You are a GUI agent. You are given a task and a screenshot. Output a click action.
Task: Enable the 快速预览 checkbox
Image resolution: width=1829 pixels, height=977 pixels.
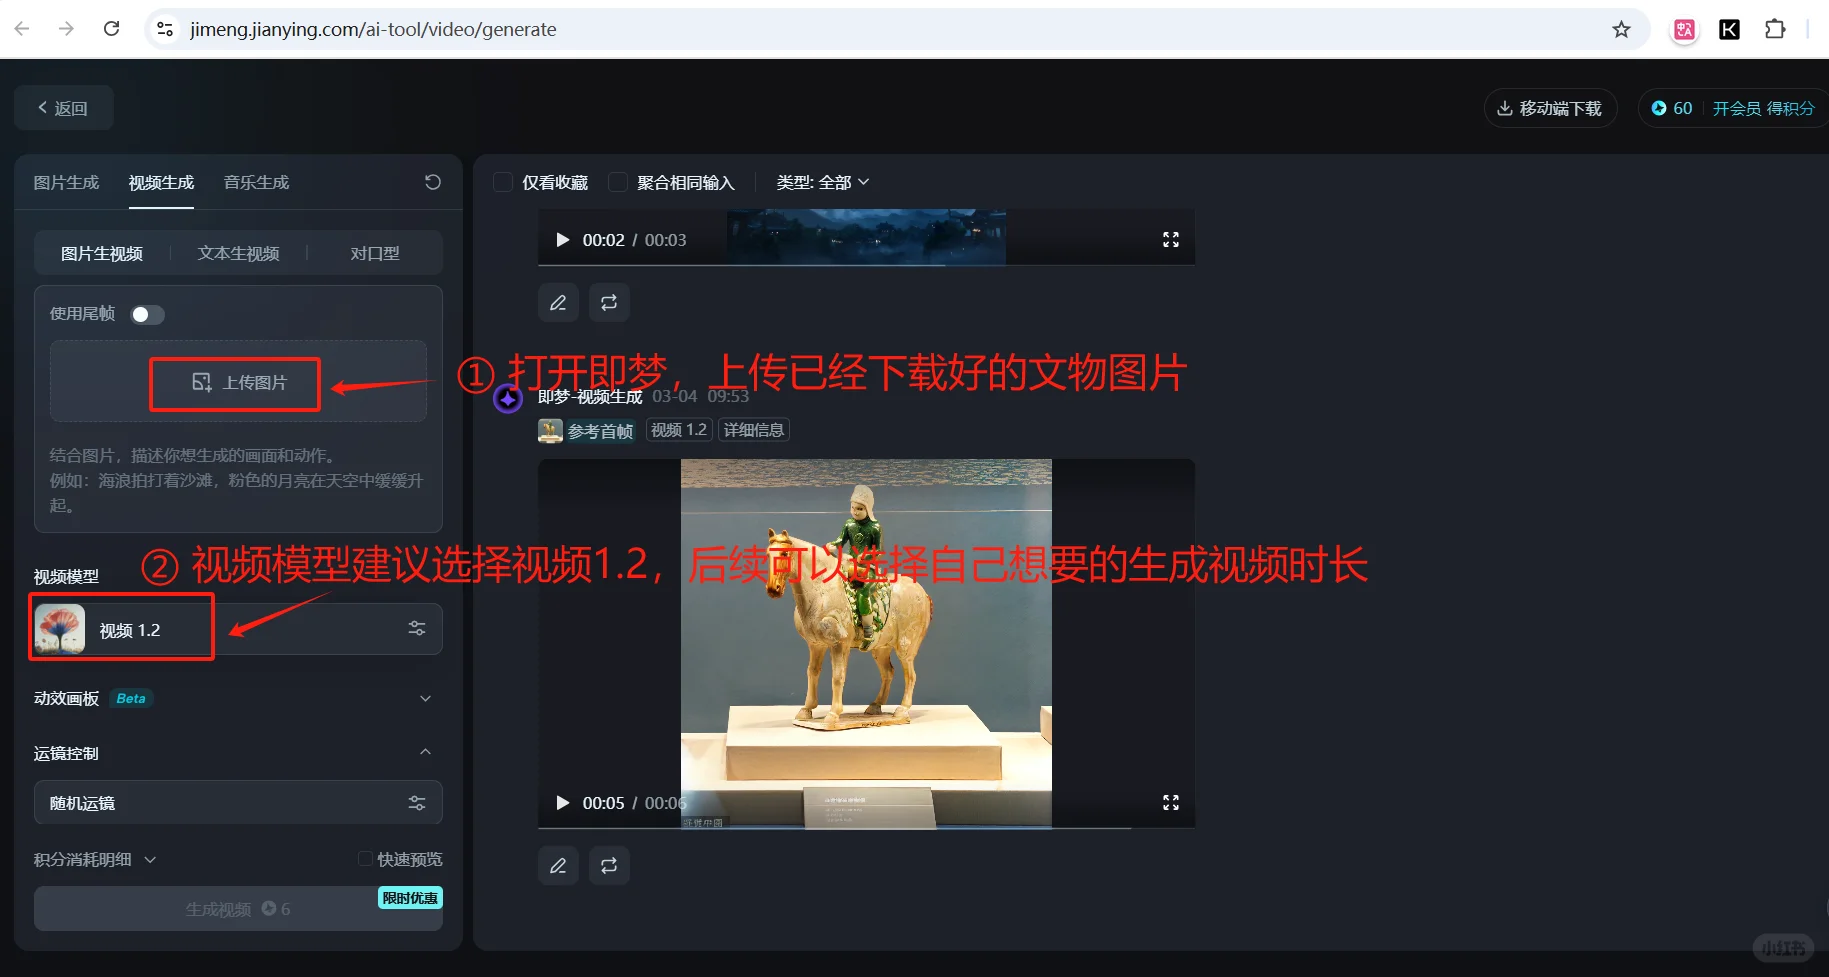[366, 858]
